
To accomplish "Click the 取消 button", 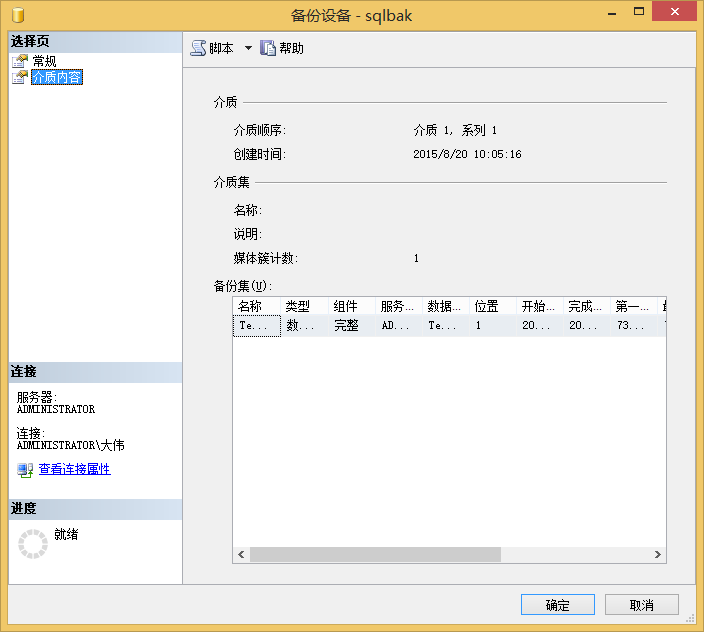I will pos(642,605).
